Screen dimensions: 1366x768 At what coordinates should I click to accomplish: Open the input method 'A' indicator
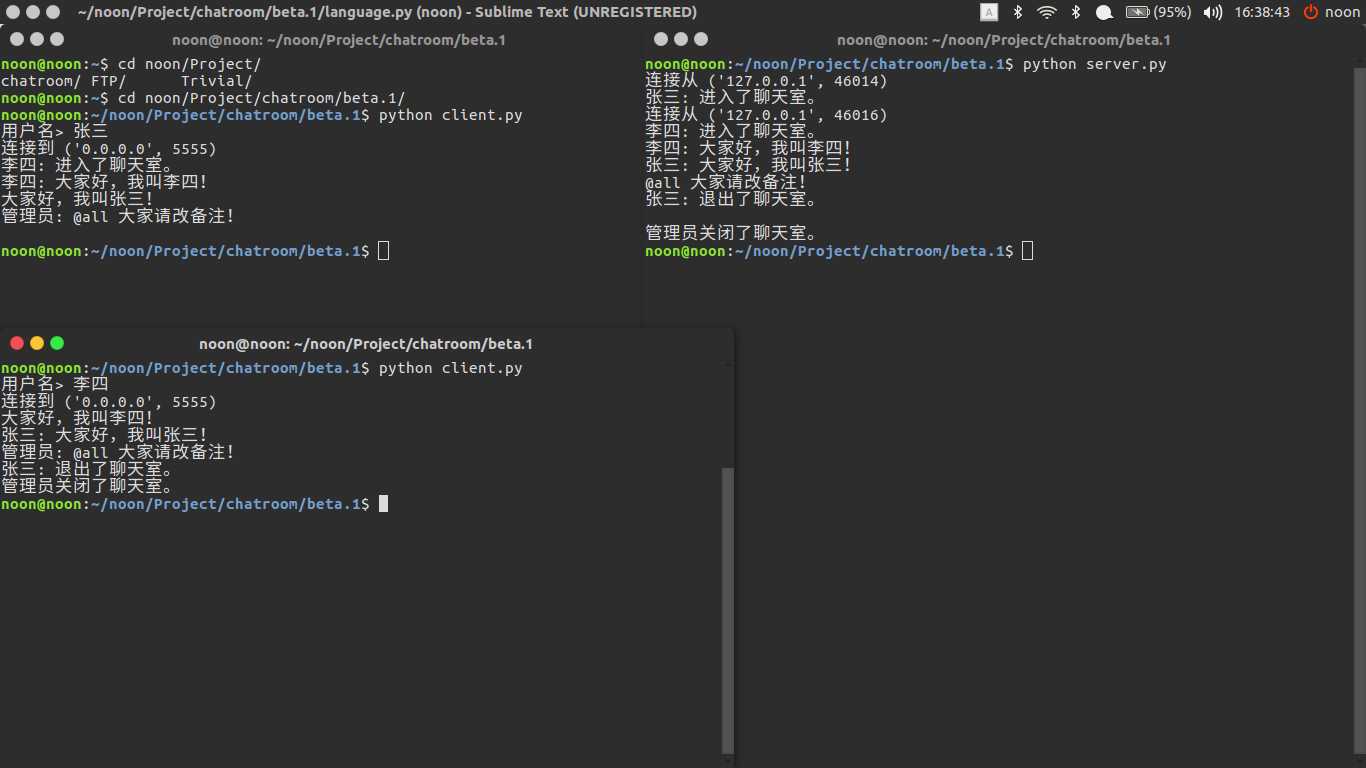click(x=989, y=12)
